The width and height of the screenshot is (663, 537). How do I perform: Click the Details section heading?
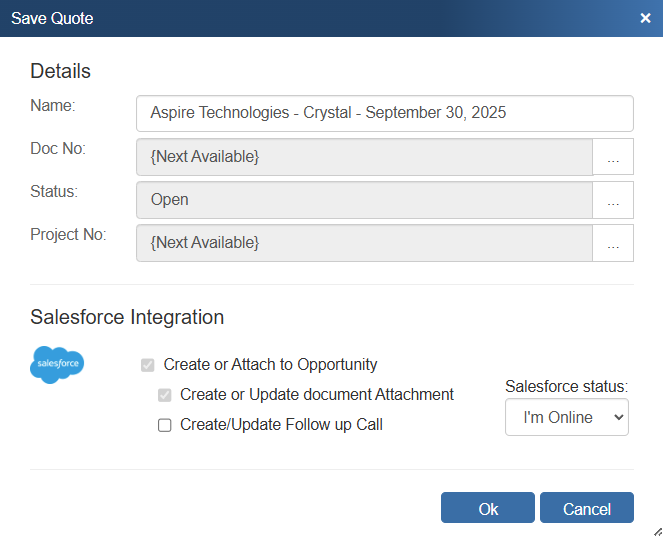pyautogui.click(x=60, y=71)
